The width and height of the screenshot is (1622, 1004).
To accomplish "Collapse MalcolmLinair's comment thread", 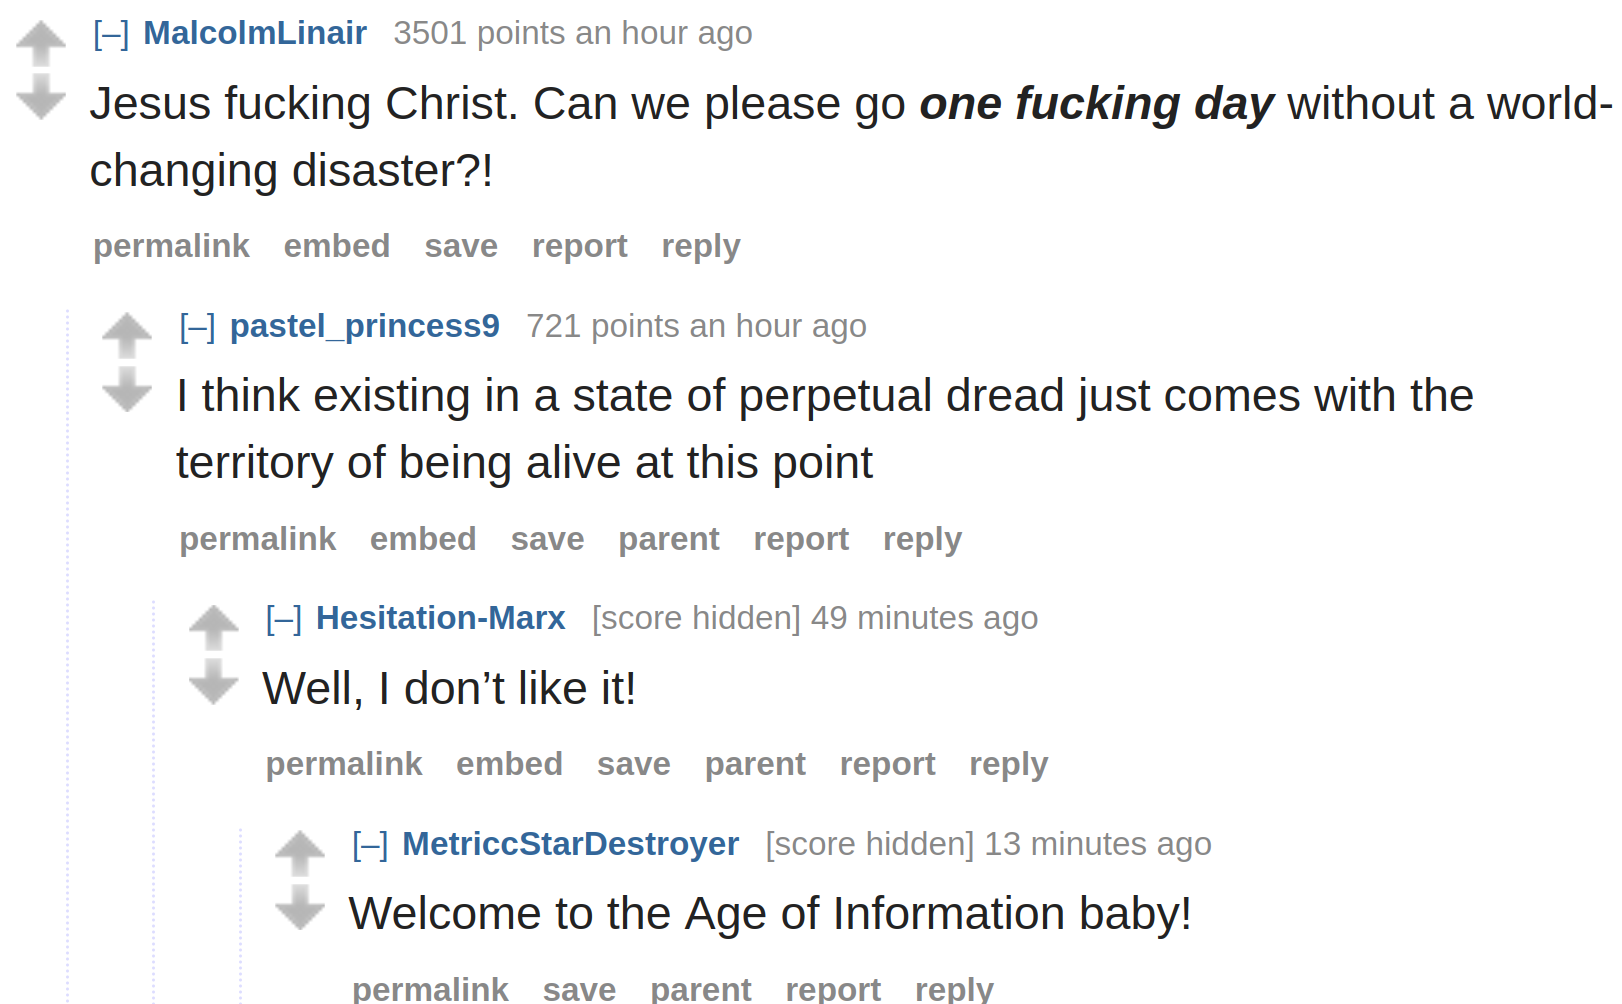I will [x=111, y=34].
